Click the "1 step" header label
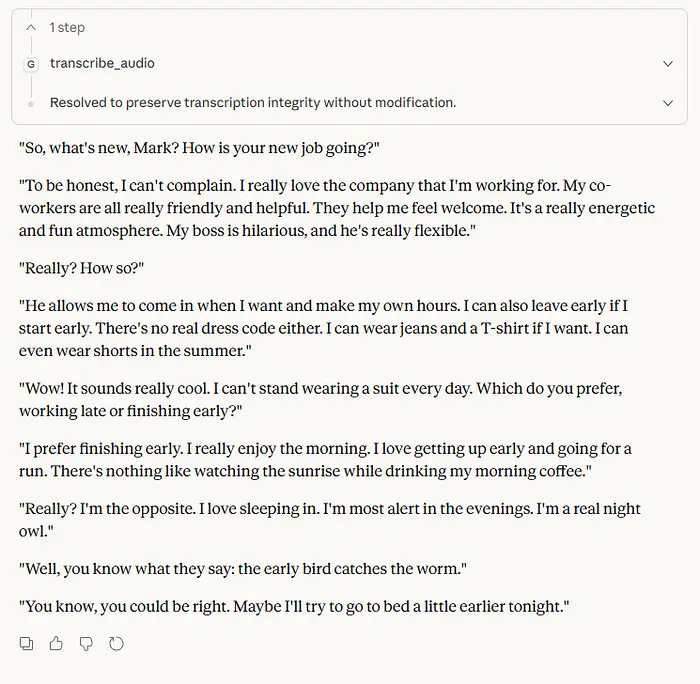700x684 pixels. pos(67,28)
